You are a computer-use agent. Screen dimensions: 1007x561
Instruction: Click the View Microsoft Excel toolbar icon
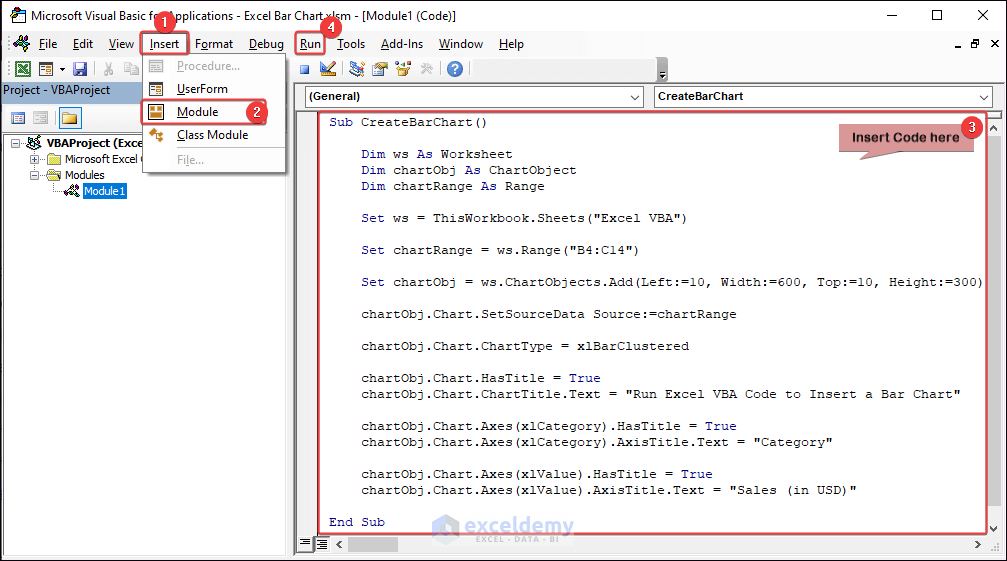click(23, 69)
